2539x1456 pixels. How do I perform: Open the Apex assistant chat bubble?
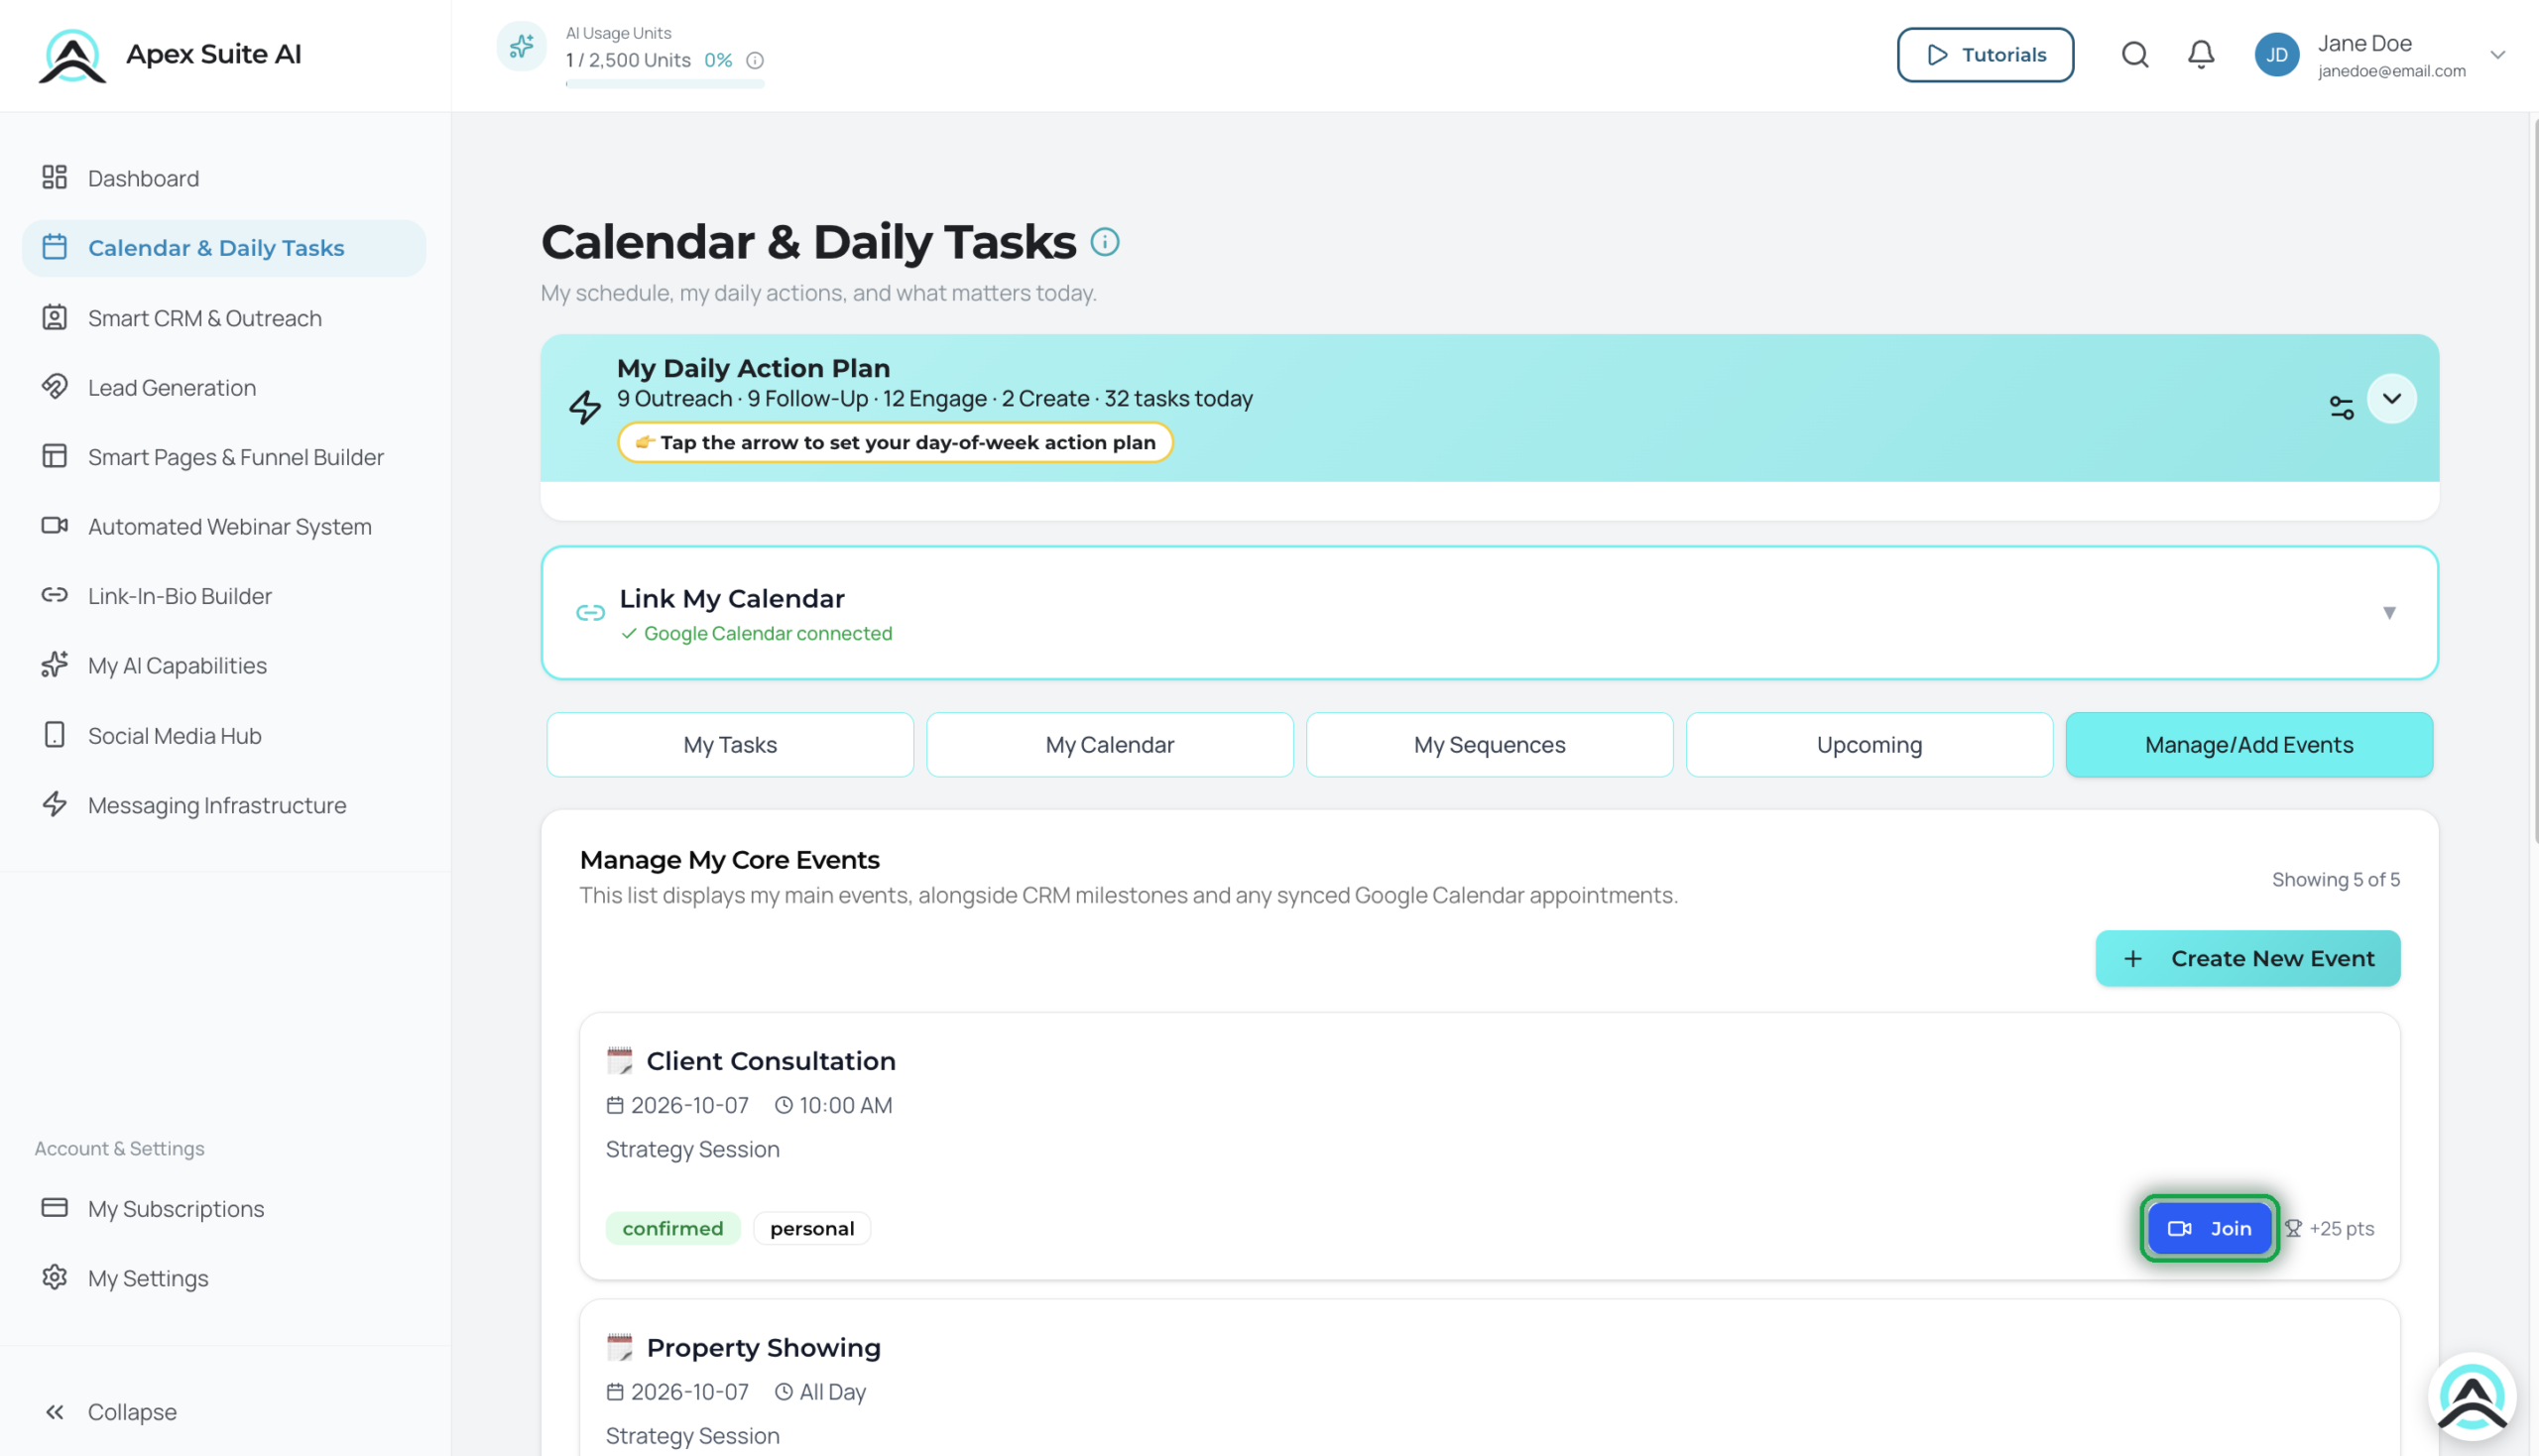tap(2472, 1396)
